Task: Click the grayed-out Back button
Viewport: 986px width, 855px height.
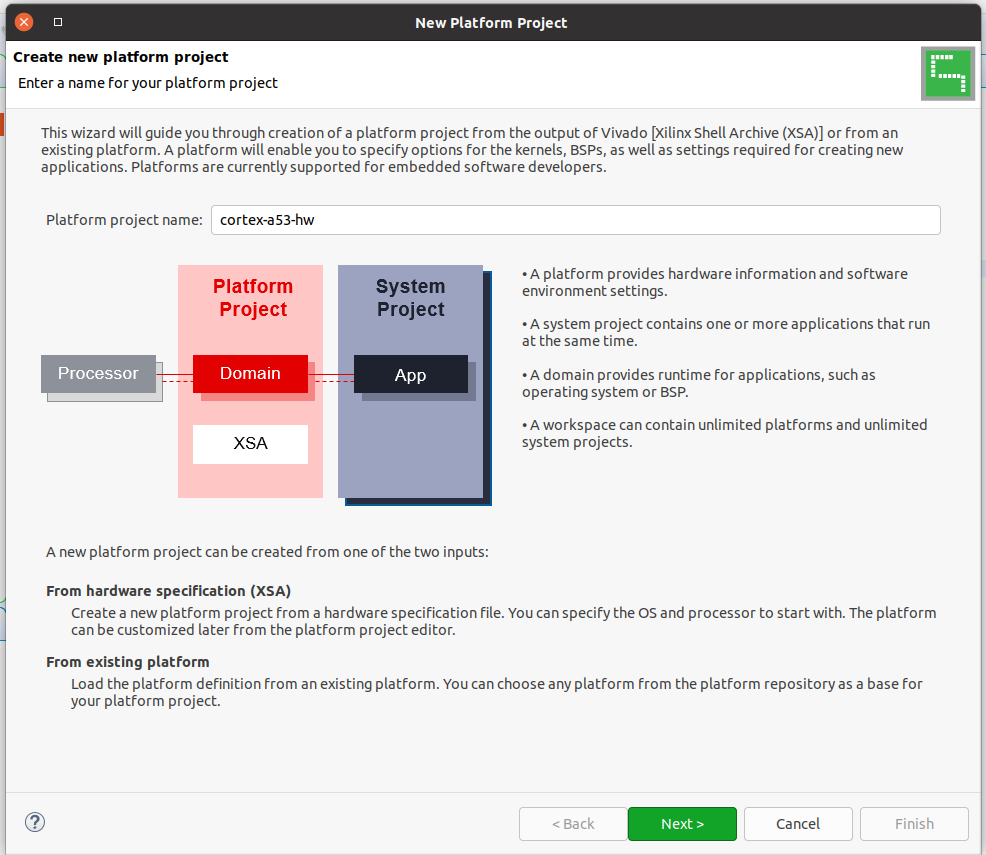Action: [x=573, y=824]
